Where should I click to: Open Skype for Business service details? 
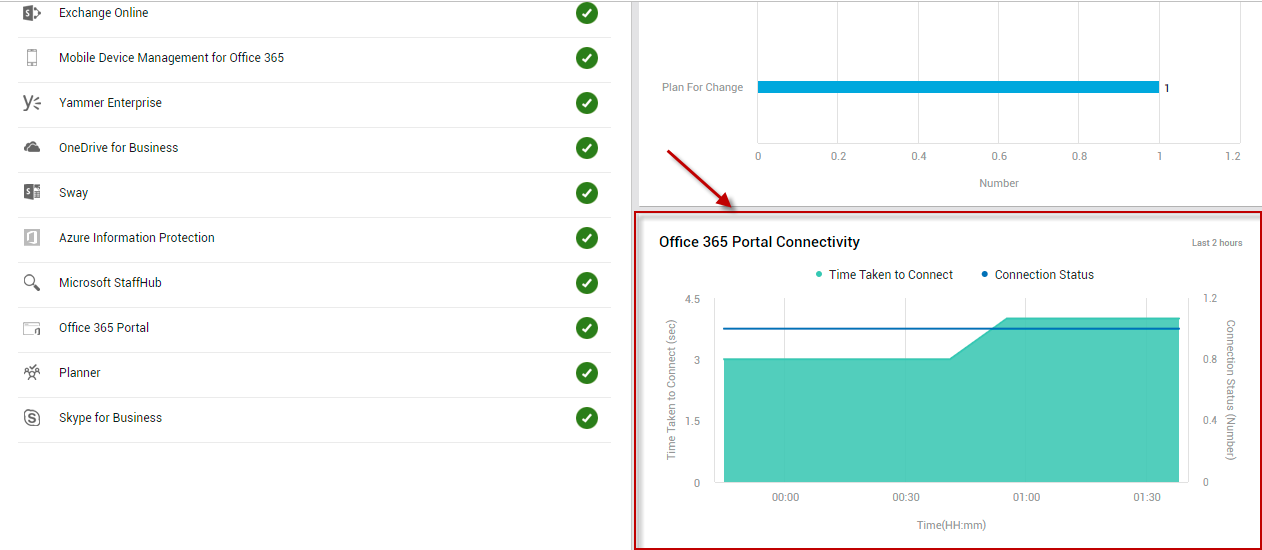coord(110,418)
